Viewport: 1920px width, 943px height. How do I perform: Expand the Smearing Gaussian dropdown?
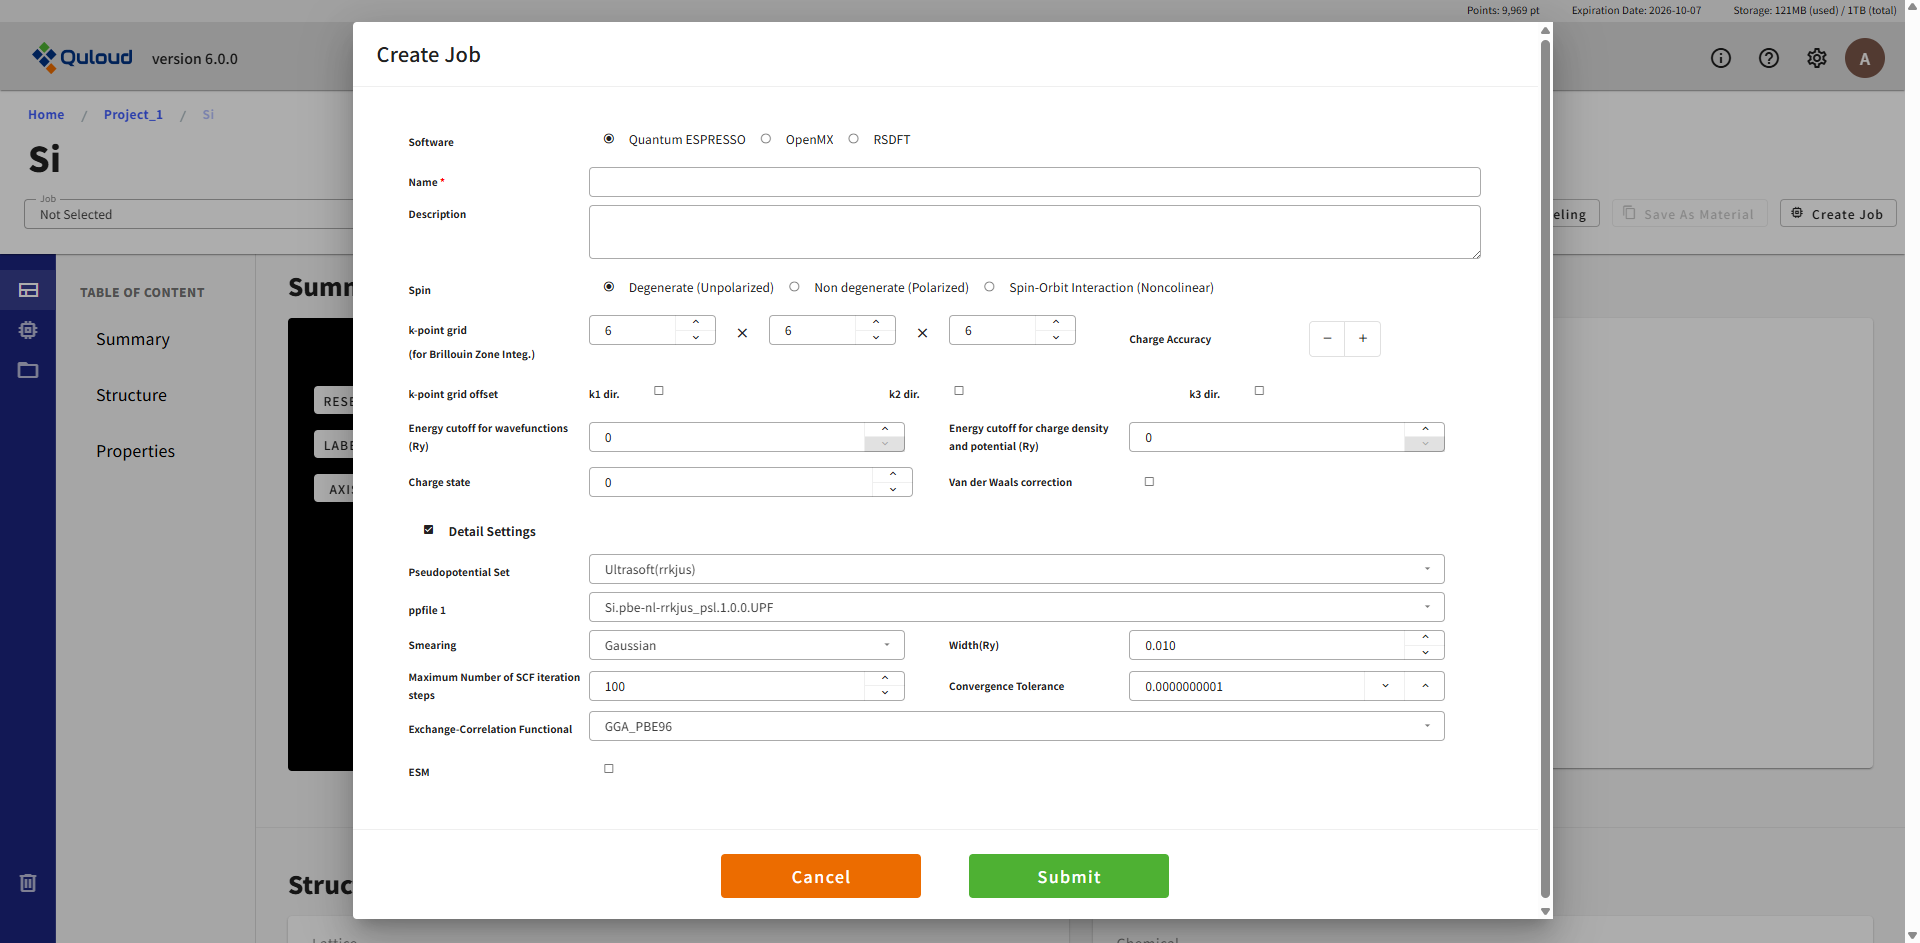pos(746,645)
